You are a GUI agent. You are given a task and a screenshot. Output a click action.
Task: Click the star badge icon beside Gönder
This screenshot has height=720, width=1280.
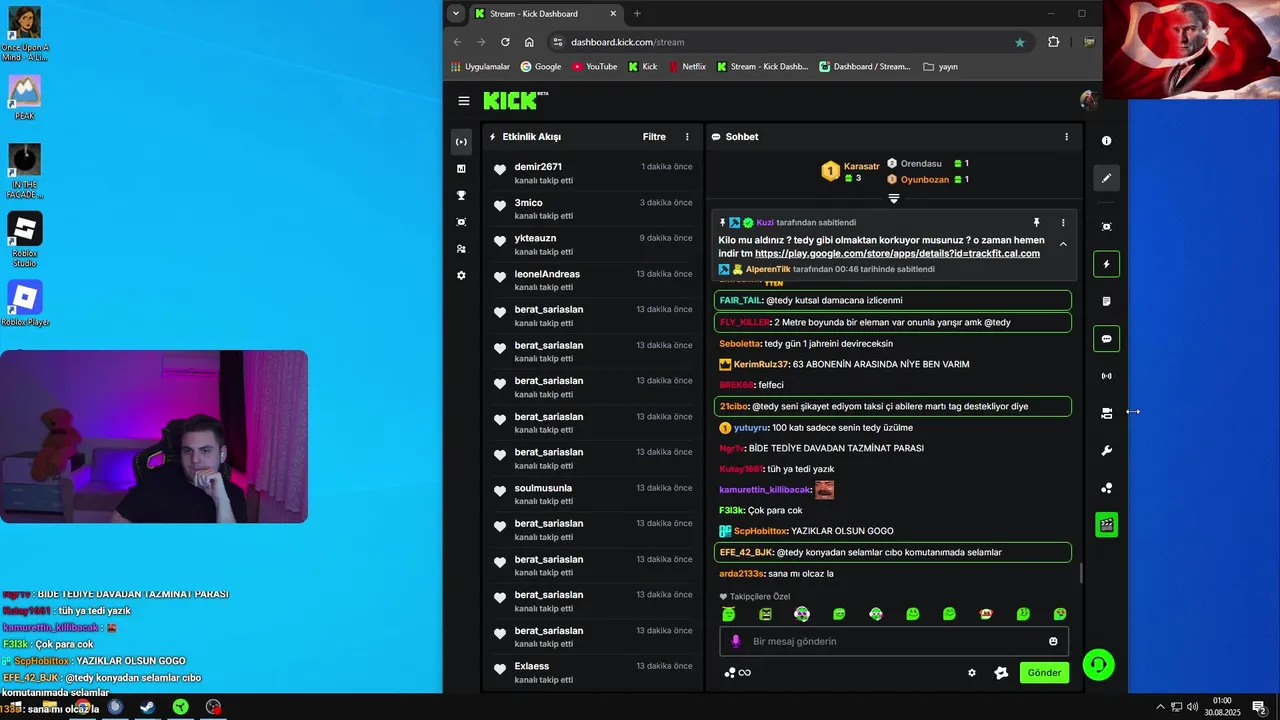click(x=1001, y=673)
